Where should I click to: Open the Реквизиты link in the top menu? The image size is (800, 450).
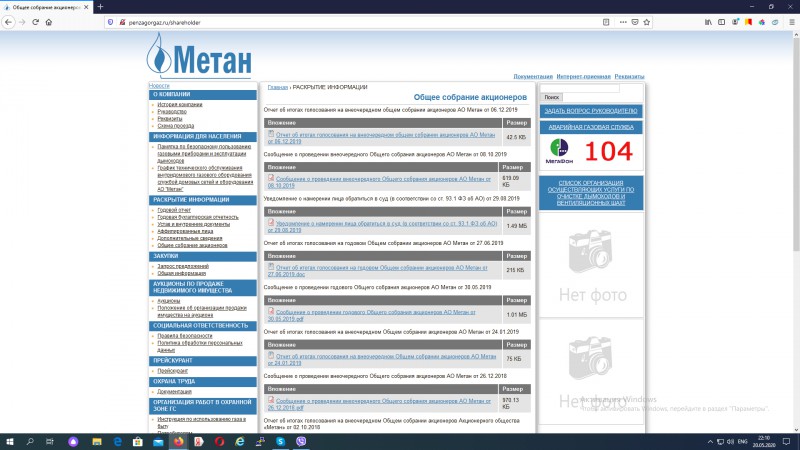[629, 77]
